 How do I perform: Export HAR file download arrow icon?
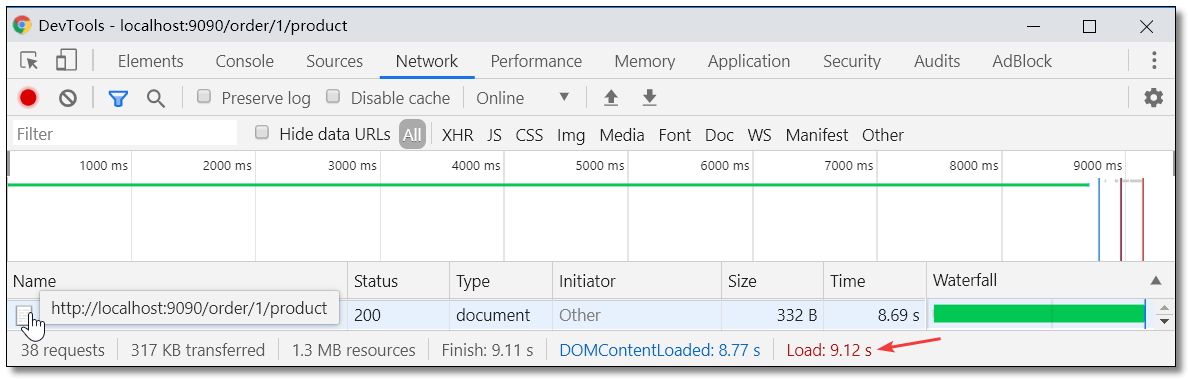[x=649, y=98]
